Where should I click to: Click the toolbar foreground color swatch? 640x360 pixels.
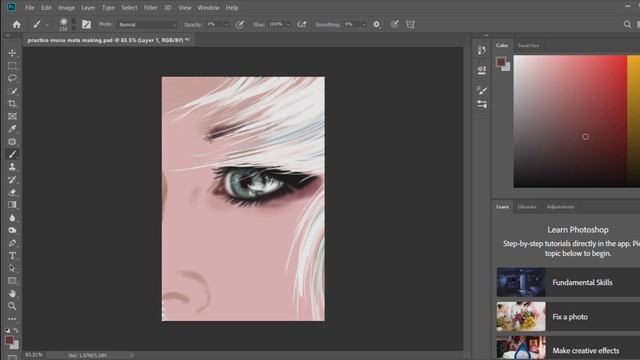(9, 340)
